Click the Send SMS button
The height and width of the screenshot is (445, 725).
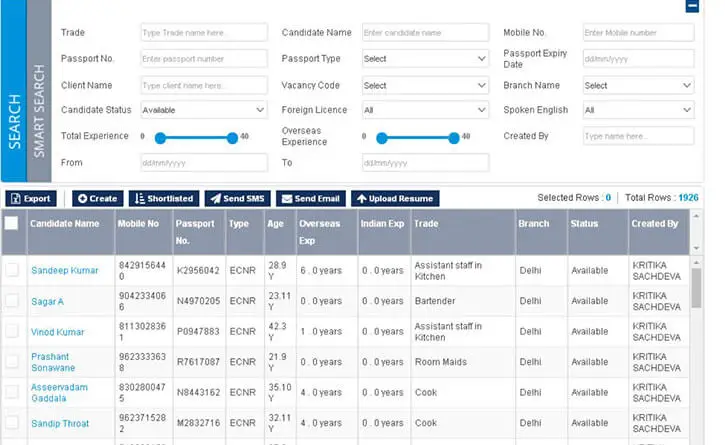(238, 199)
